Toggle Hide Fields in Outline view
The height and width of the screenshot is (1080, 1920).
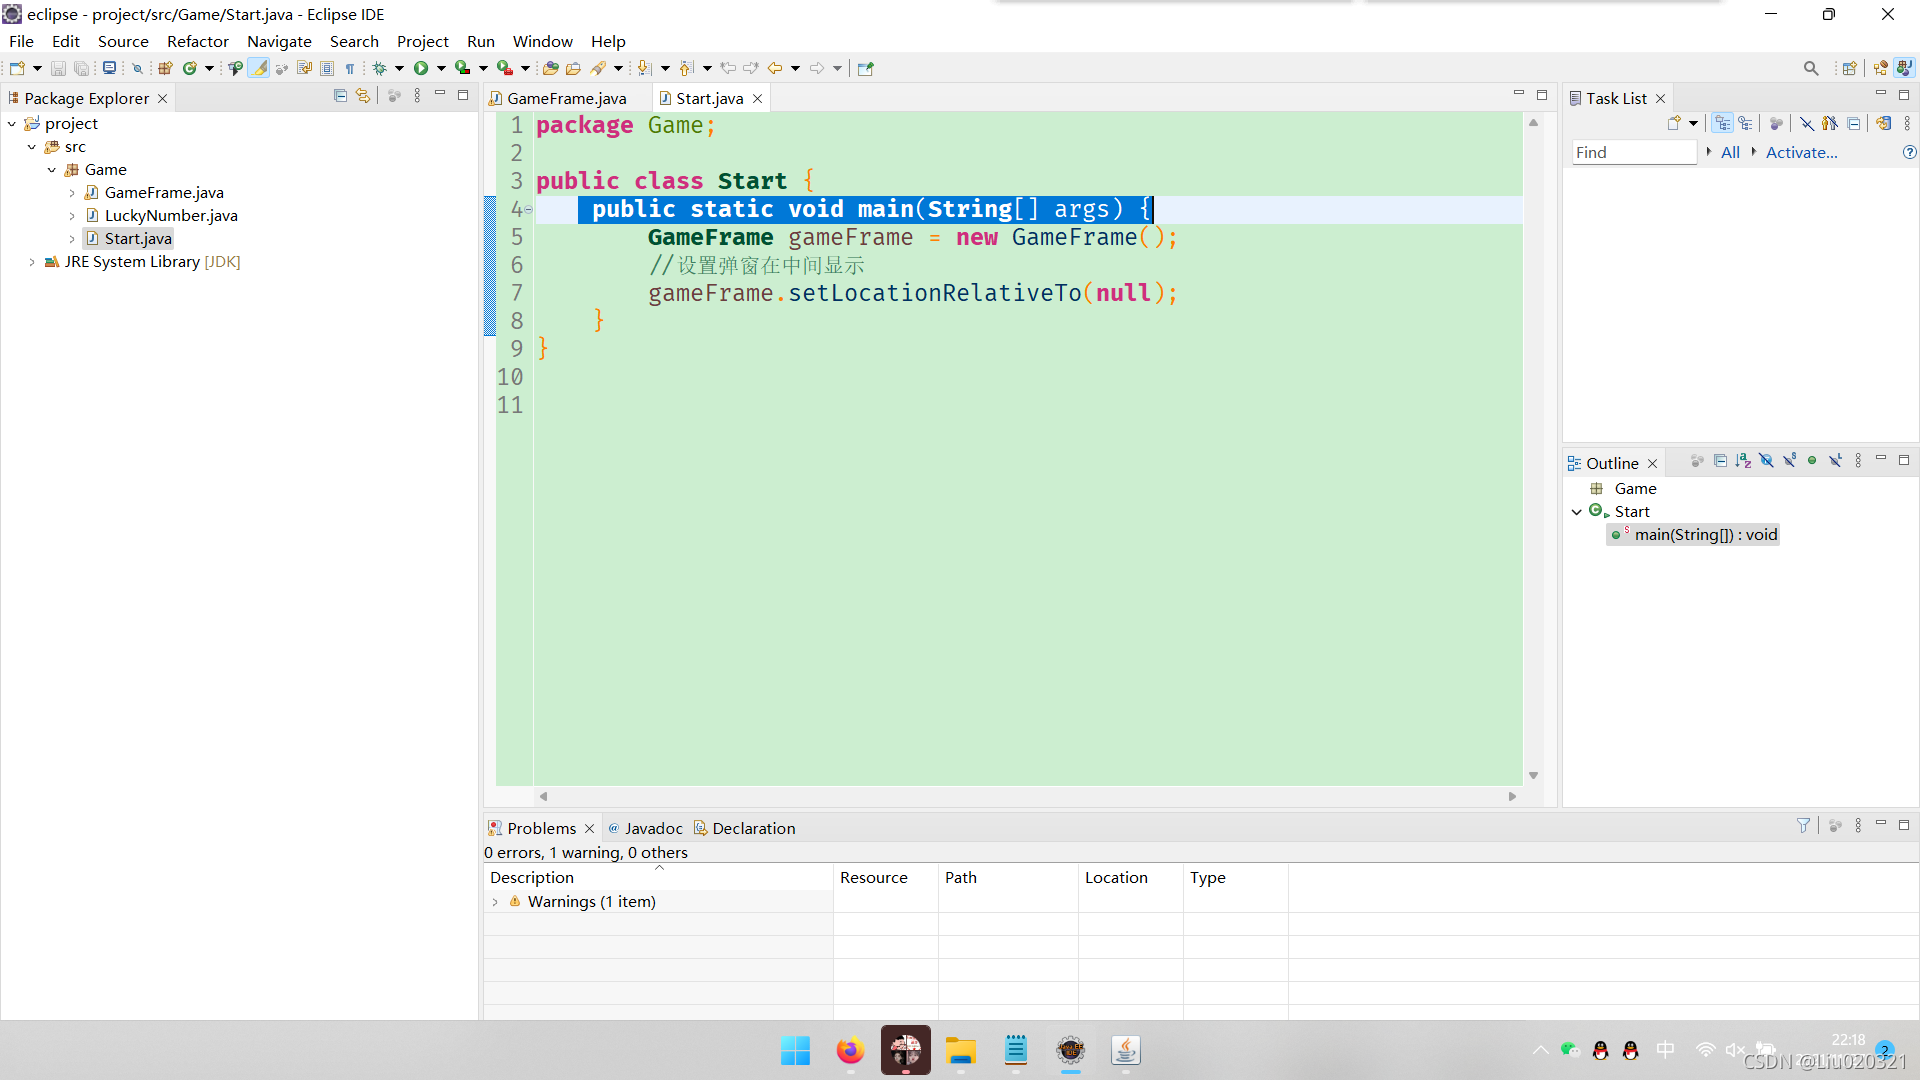click(x=1766, y=461)
